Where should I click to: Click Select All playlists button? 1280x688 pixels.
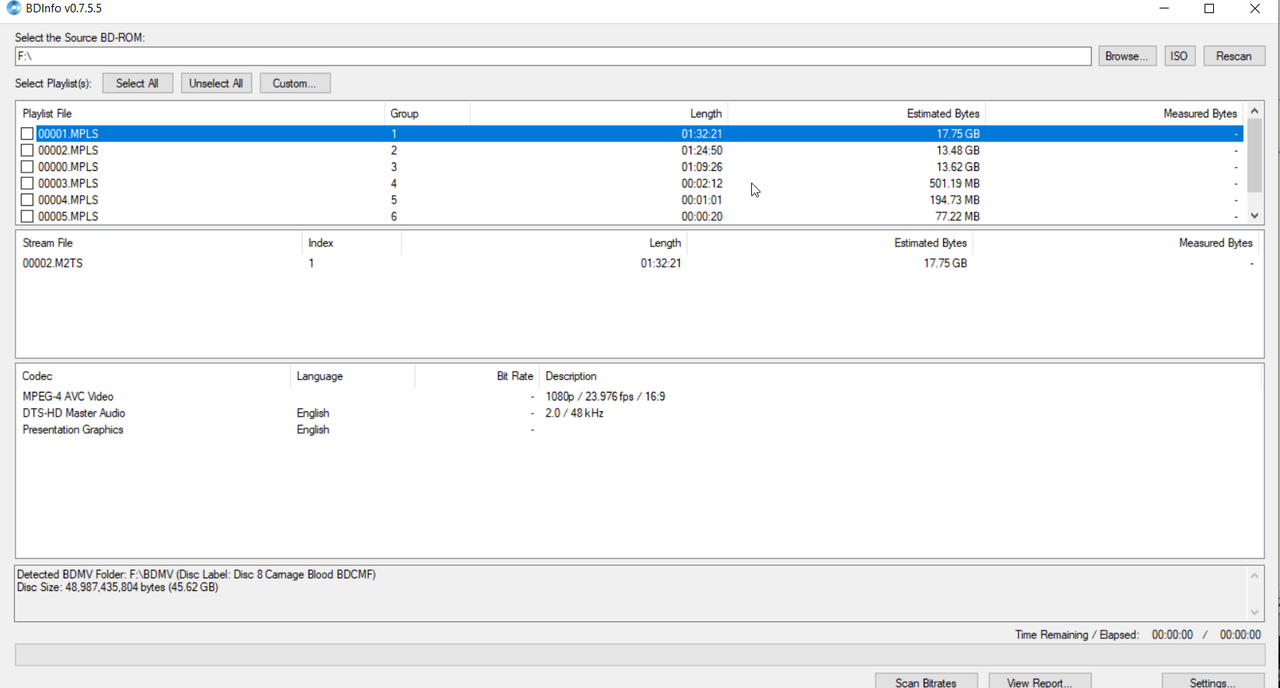[137, 83]
